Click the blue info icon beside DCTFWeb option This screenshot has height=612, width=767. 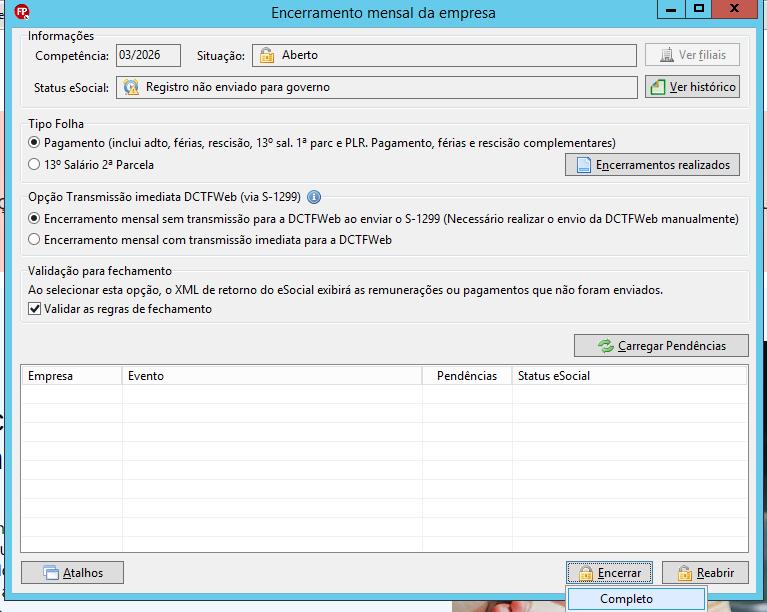tap(314, 197)
